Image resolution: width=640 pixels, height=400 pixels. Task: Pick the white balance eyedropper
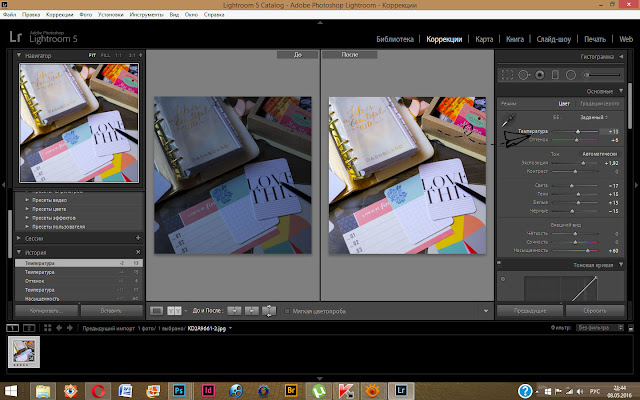(508, 120)
